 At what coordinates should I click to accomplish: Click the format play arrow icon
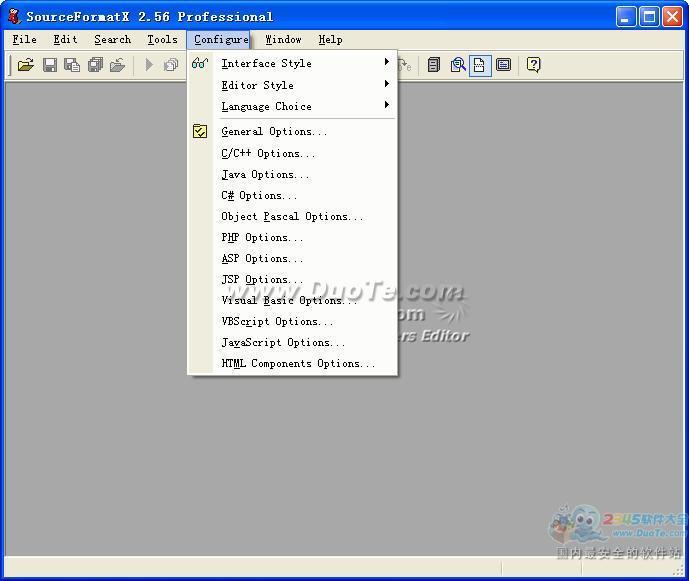click(x=149, y=65)
